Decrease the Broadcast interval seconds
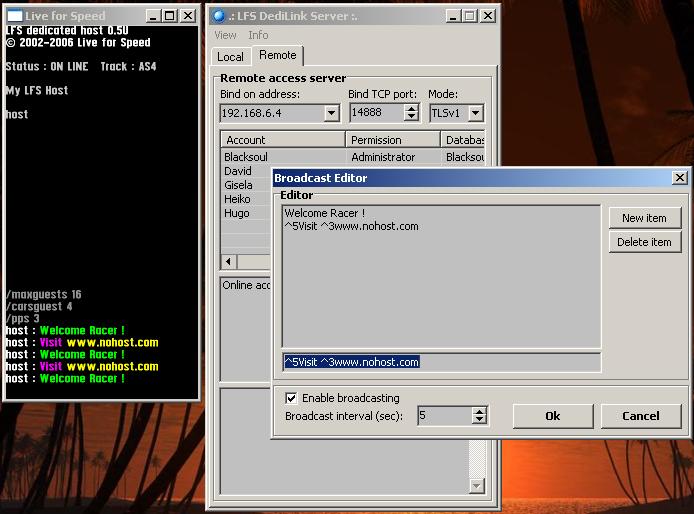The width and height of the screenshot is (694, 514). 479,420
